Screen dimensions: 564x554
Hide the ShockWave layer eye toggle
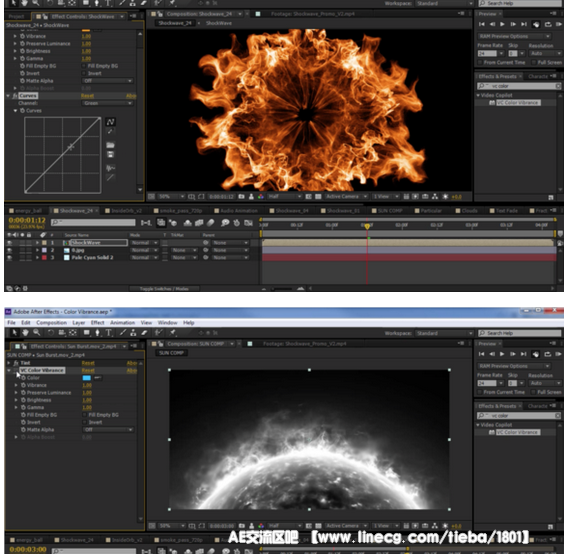point(9,243)
